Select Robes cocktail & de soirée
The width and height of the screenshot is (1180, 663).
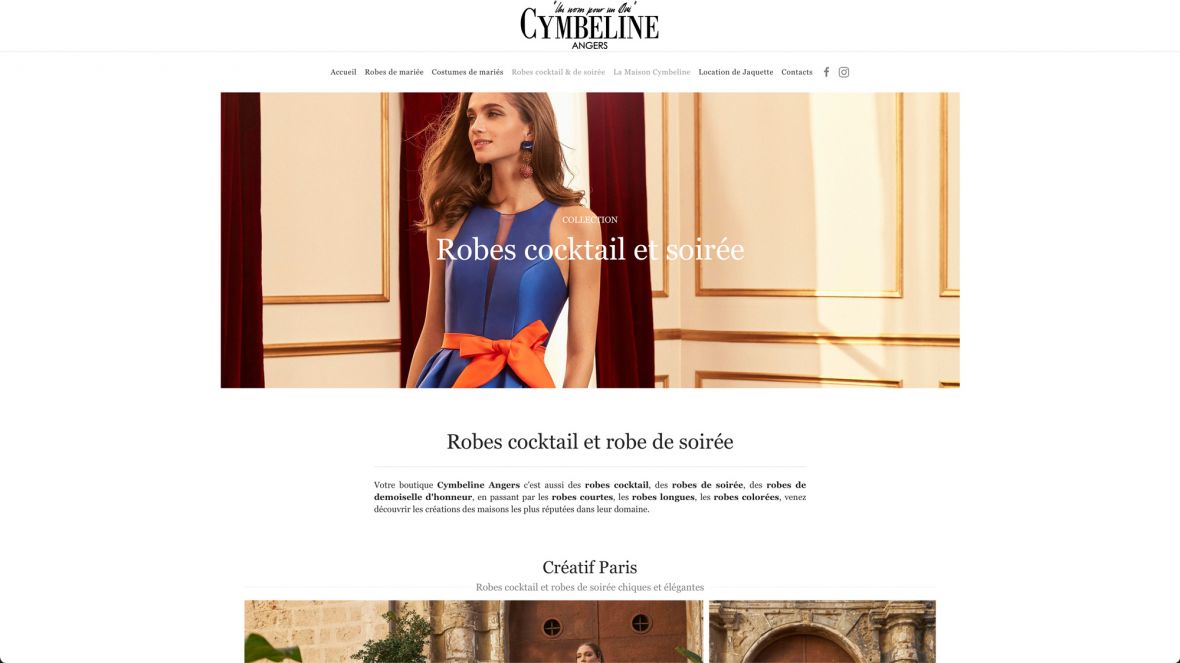point(558,72)
